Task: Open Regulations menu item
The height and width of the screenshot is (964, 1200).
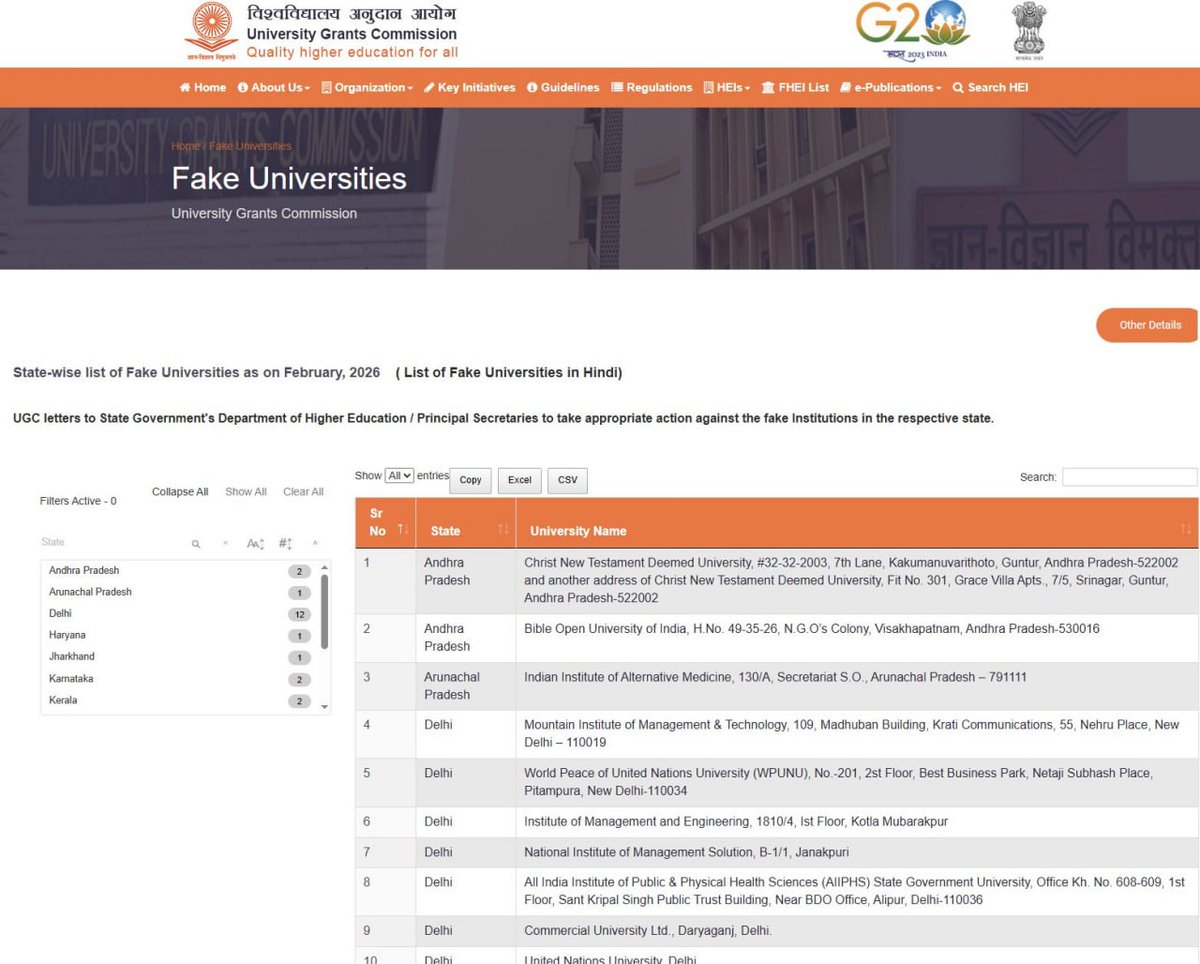Action: [x=652, y=88]
